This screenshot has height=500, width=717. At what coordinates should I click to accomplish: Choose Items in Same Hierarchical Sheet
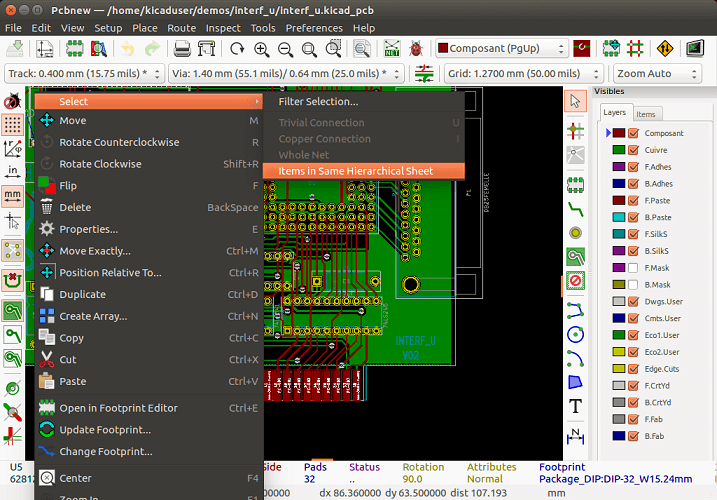pyautogui.click(x=355, y=171)
